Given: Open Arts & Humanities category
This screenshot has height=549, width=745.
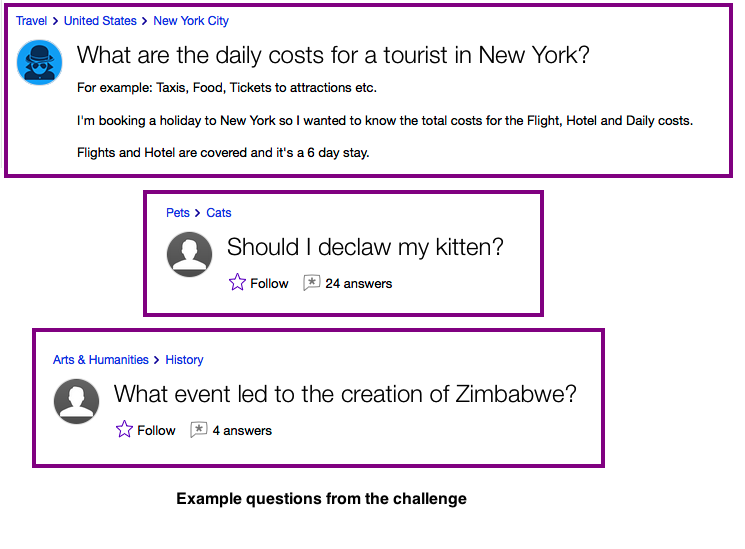Looking at the screenshot, I should pyautogui.click(x=101, y=360).
